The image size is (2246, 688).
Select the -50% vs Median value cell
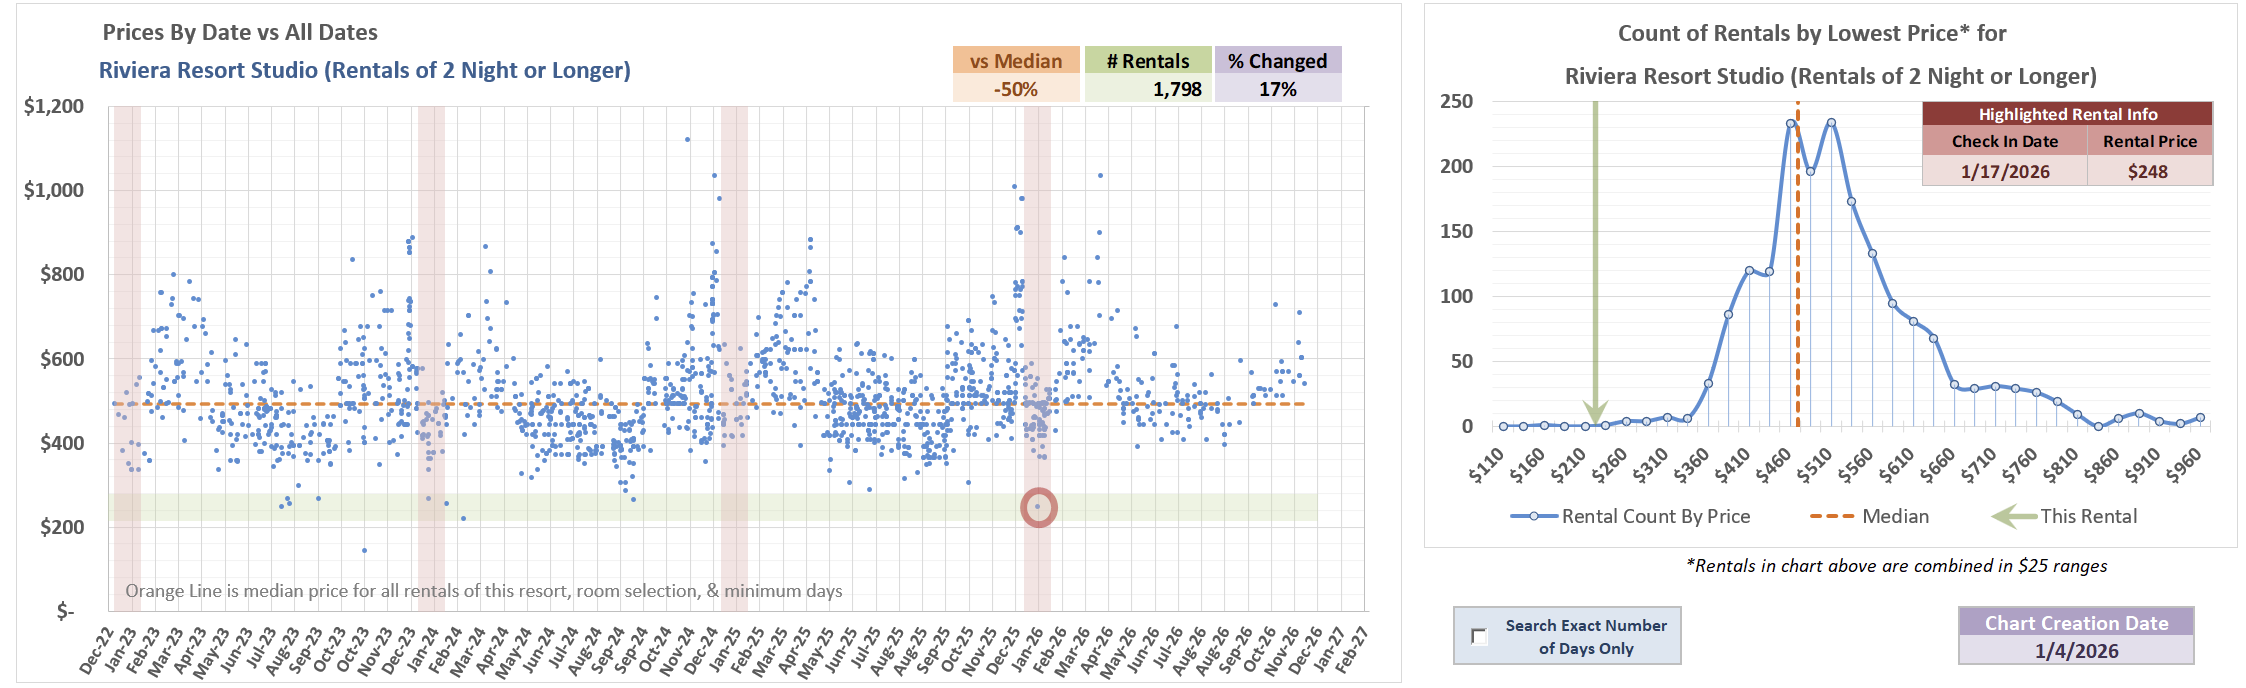[x=1016, y=89]
